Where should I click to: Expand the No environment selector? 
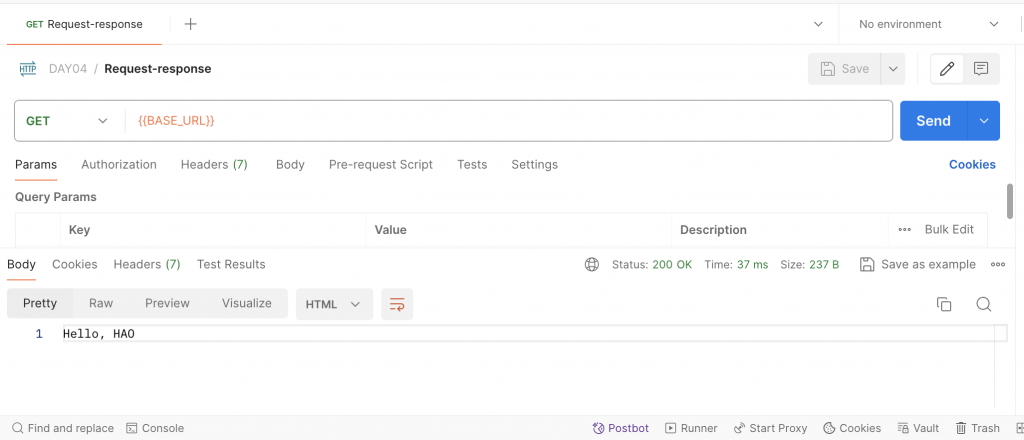pyautogui.click(x=928, y=24)
